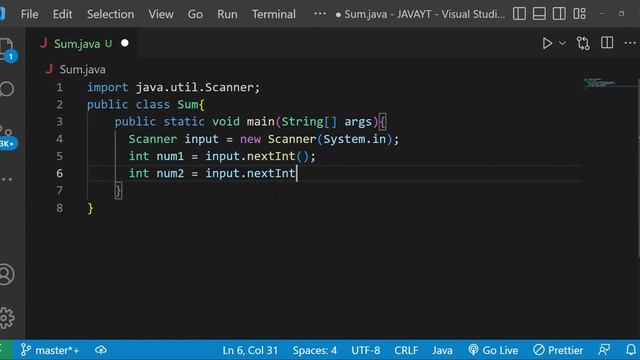Show more menu items via ellipsis
Image resolution: width=640 pixels, height=360 pixels.
pos(320,14)
